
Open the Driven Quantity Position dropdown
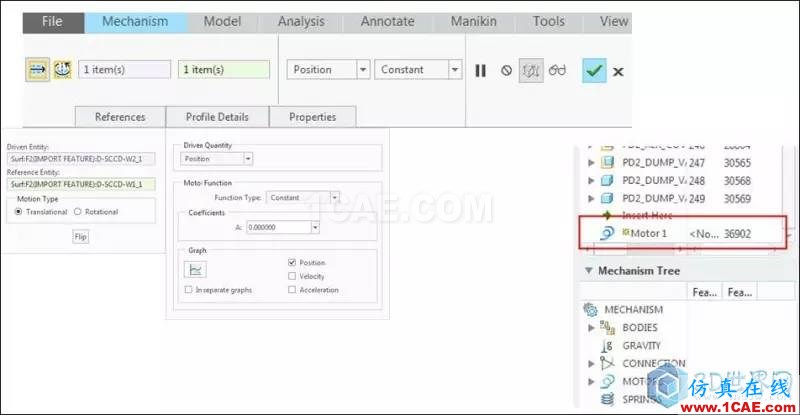tap(247, 159)
